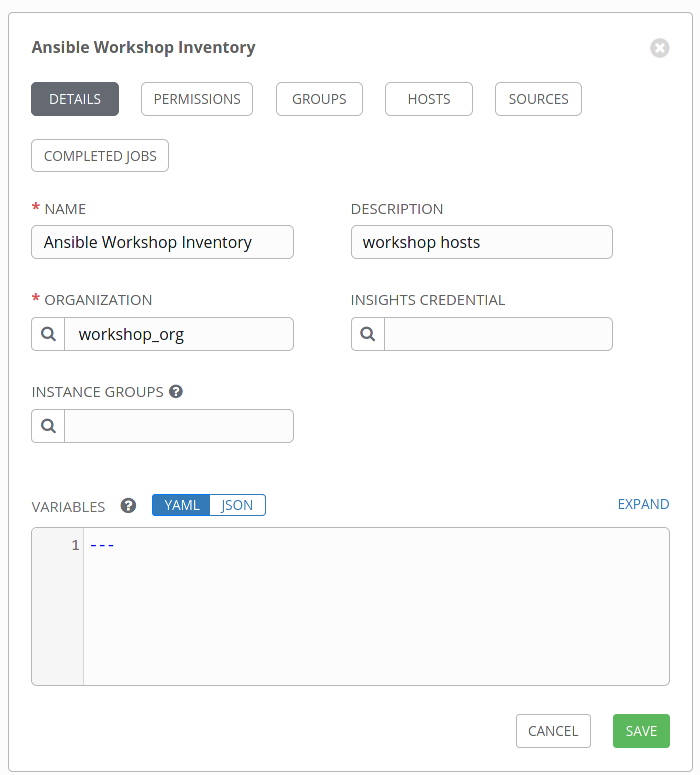Save the inventory
Viewport: 700px width, 775px height.
(641, 731)
